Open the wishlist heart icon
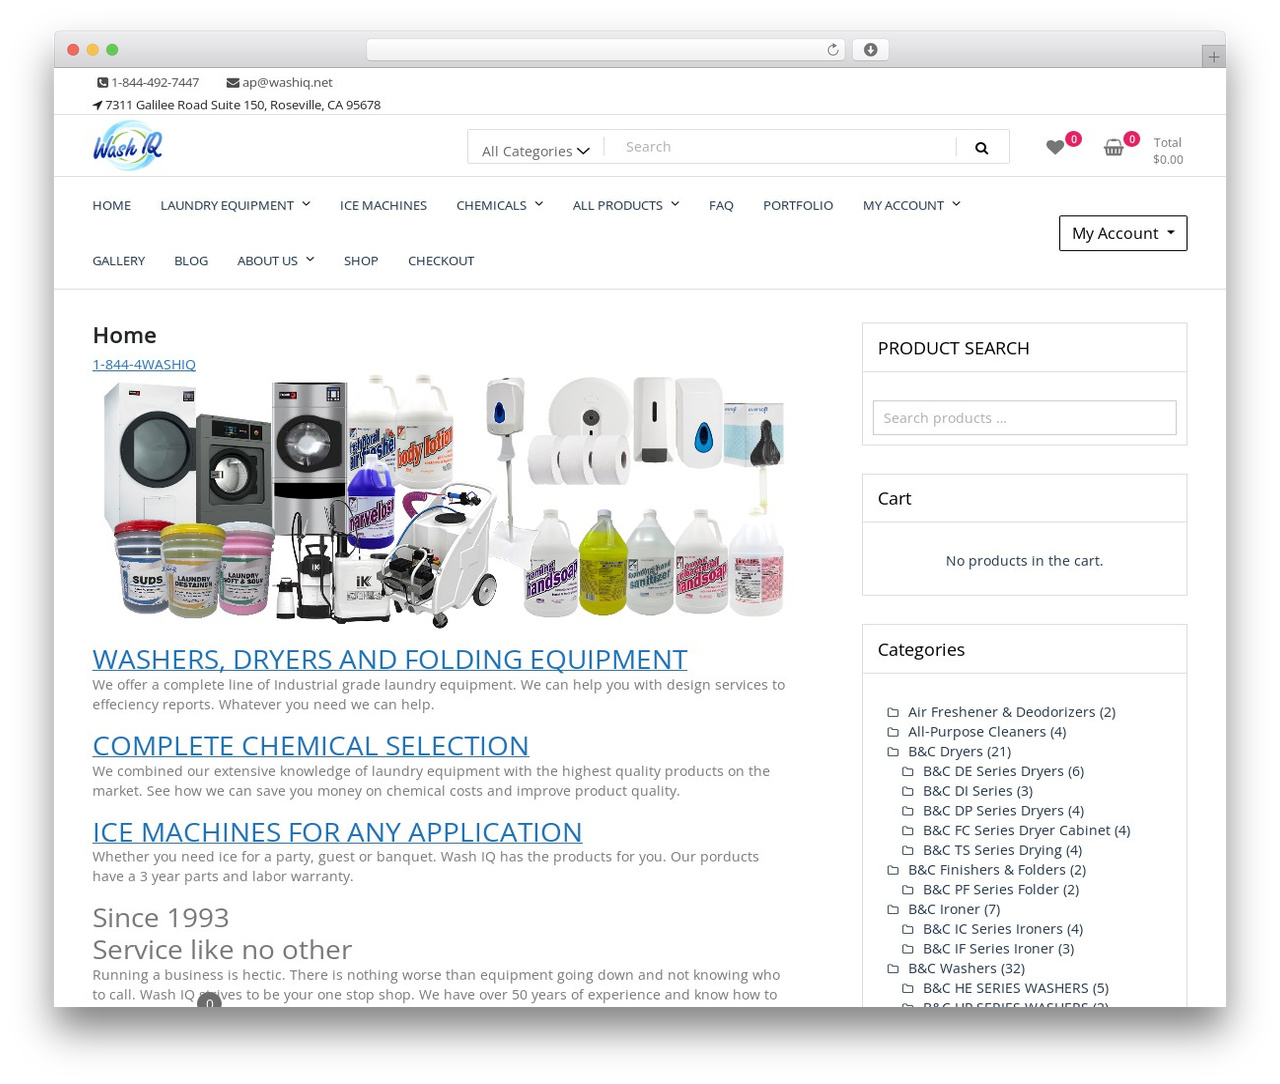The height and width of the screenshot is (1084, 1280). click(1055, 147)
